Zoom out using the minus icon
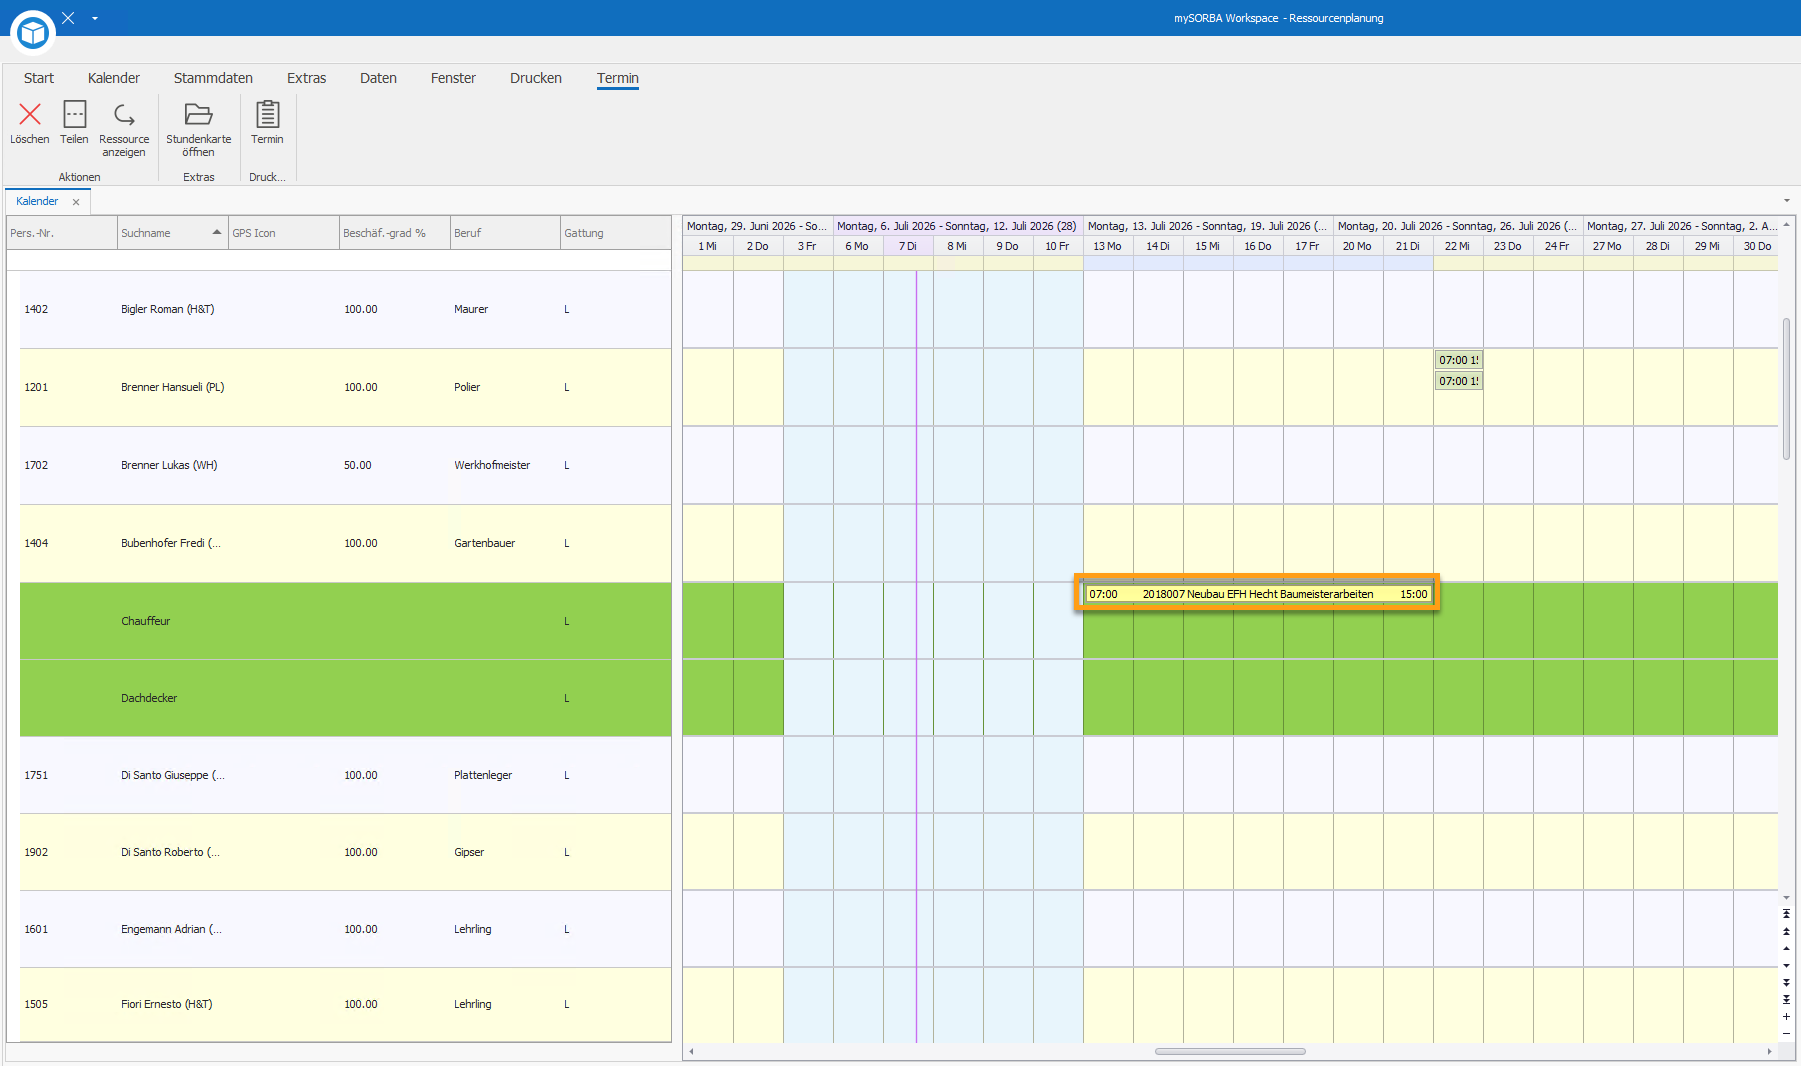This screenshot has height=1066, width=1801. tap(1786, 1033)
